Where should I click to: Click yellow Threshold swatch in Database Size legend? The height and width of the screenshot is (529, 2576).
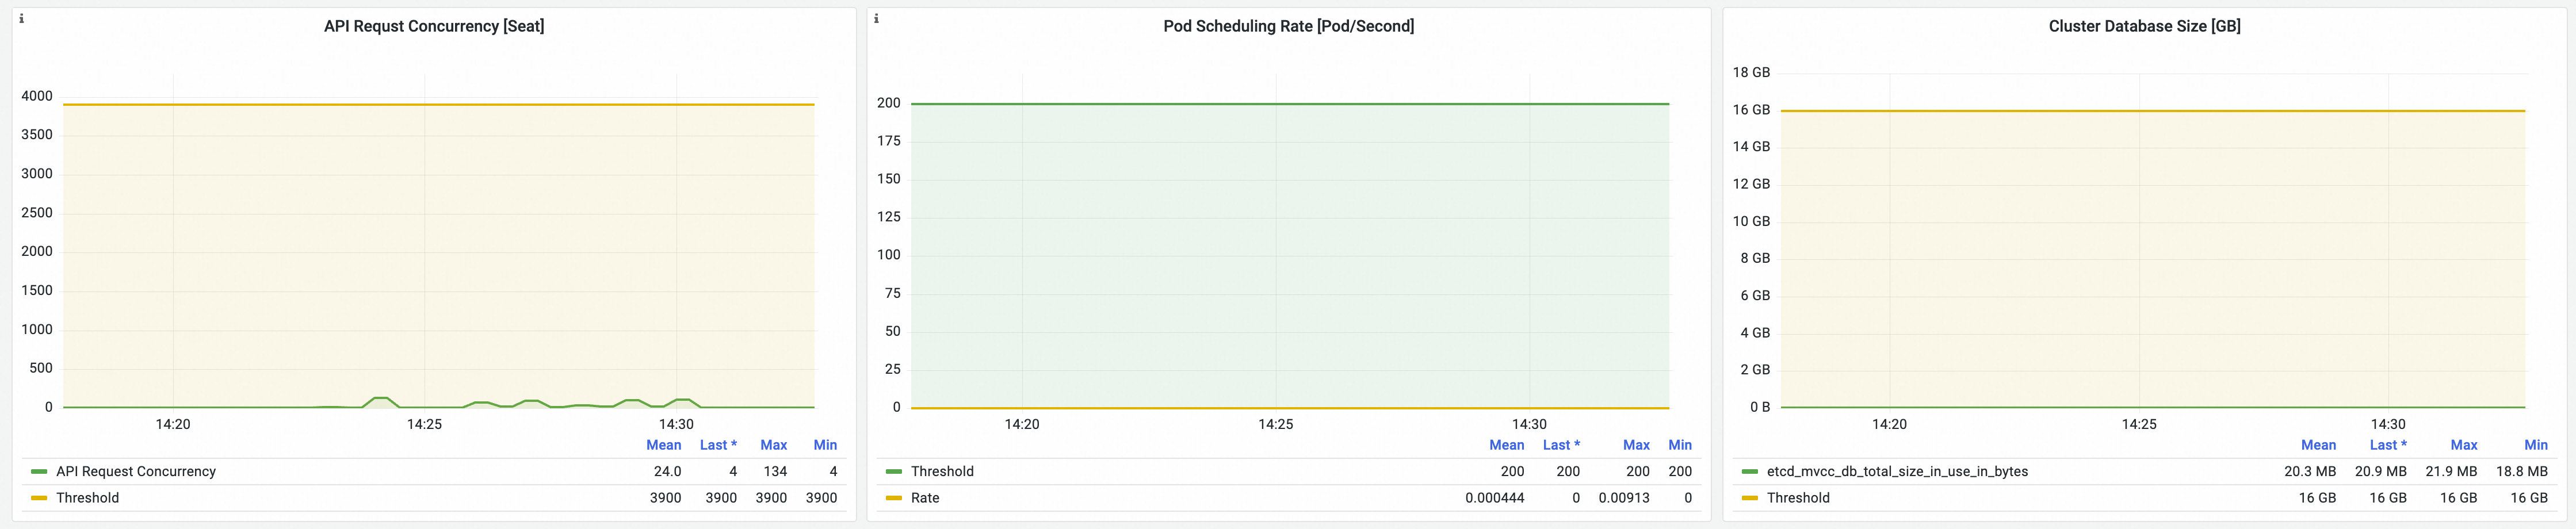1750,498
